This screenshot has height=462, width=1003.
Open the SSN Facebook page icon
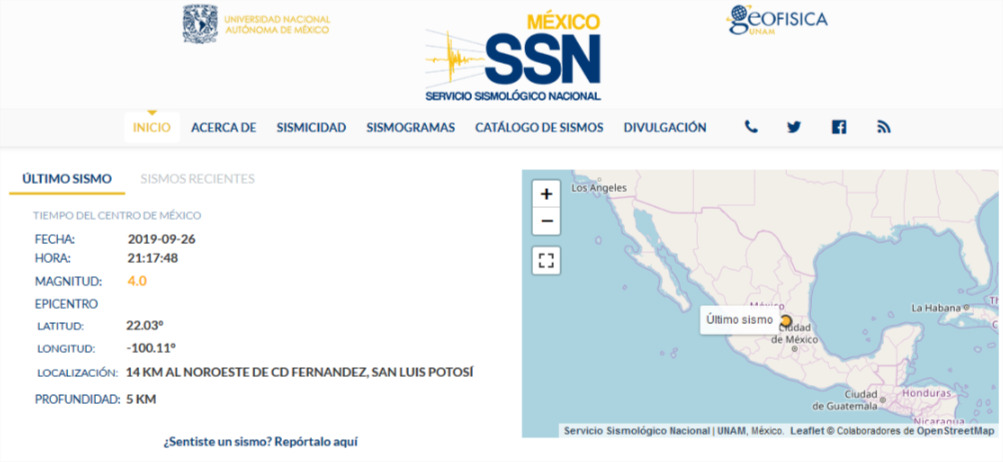(839, 127)
